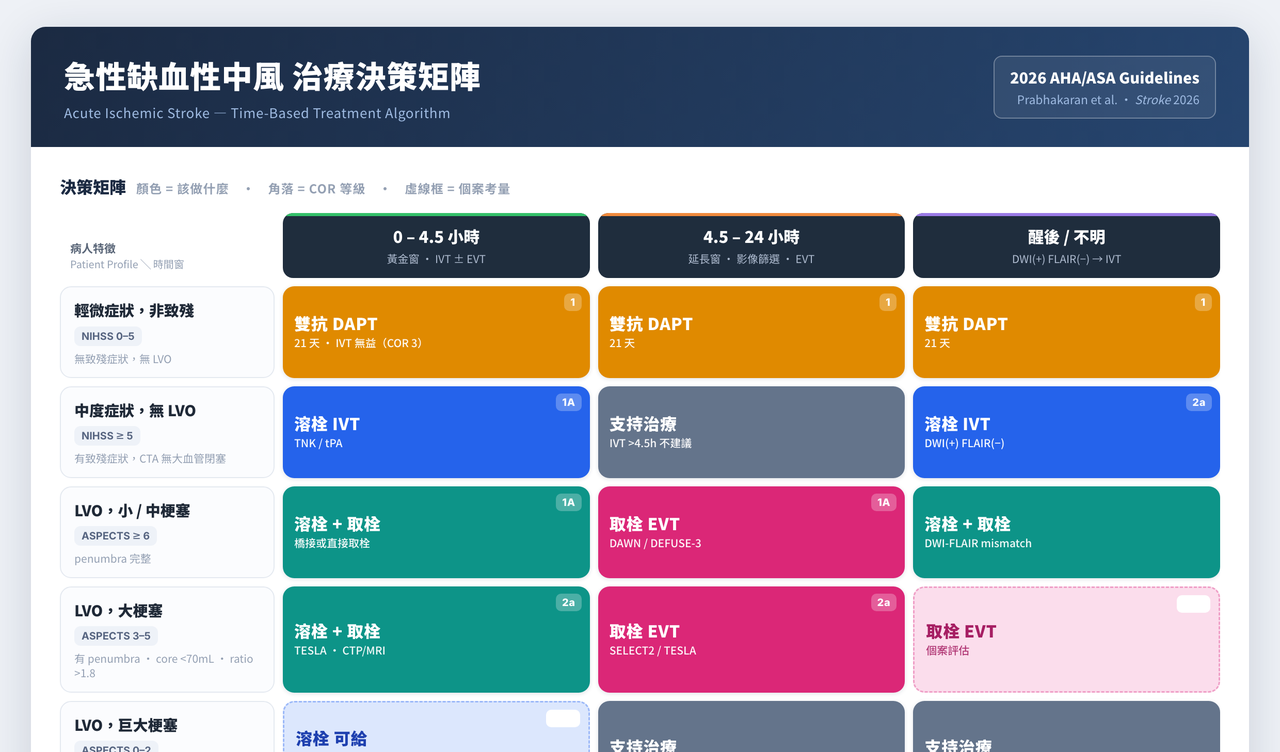Image resolution: width=1280 pixels, height=752 pixels.
Task: Open the 取栓 EVT DAWN / DEFUSE-3 card
Action: (x=751, y=532)
